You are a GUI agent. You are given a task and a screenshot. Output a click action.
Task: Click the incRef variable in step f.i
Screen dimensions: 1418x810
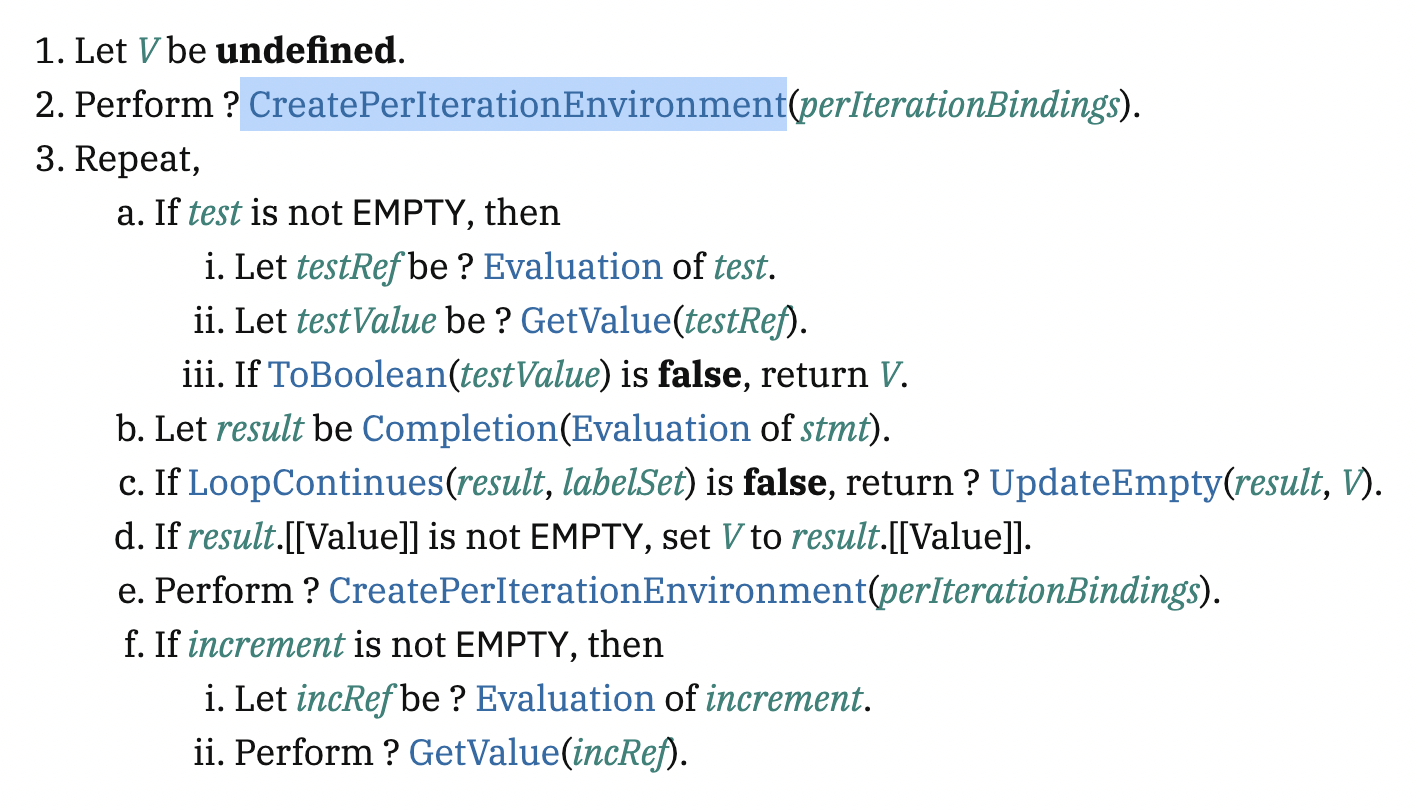point(343,699)
